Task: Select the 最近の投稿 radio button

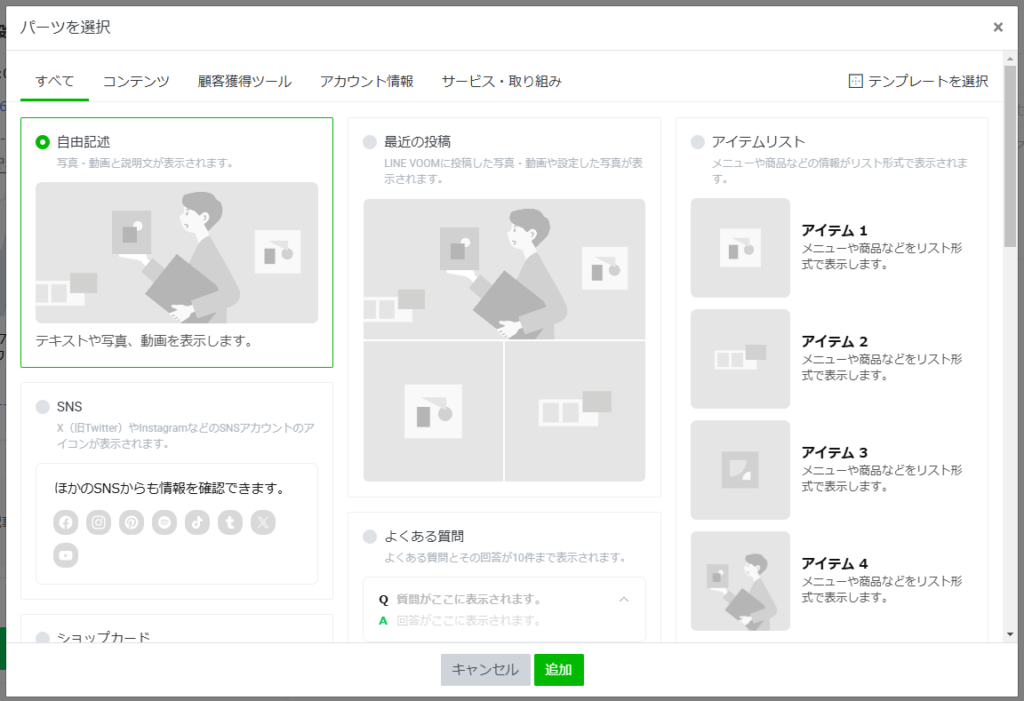Action: 371,142
